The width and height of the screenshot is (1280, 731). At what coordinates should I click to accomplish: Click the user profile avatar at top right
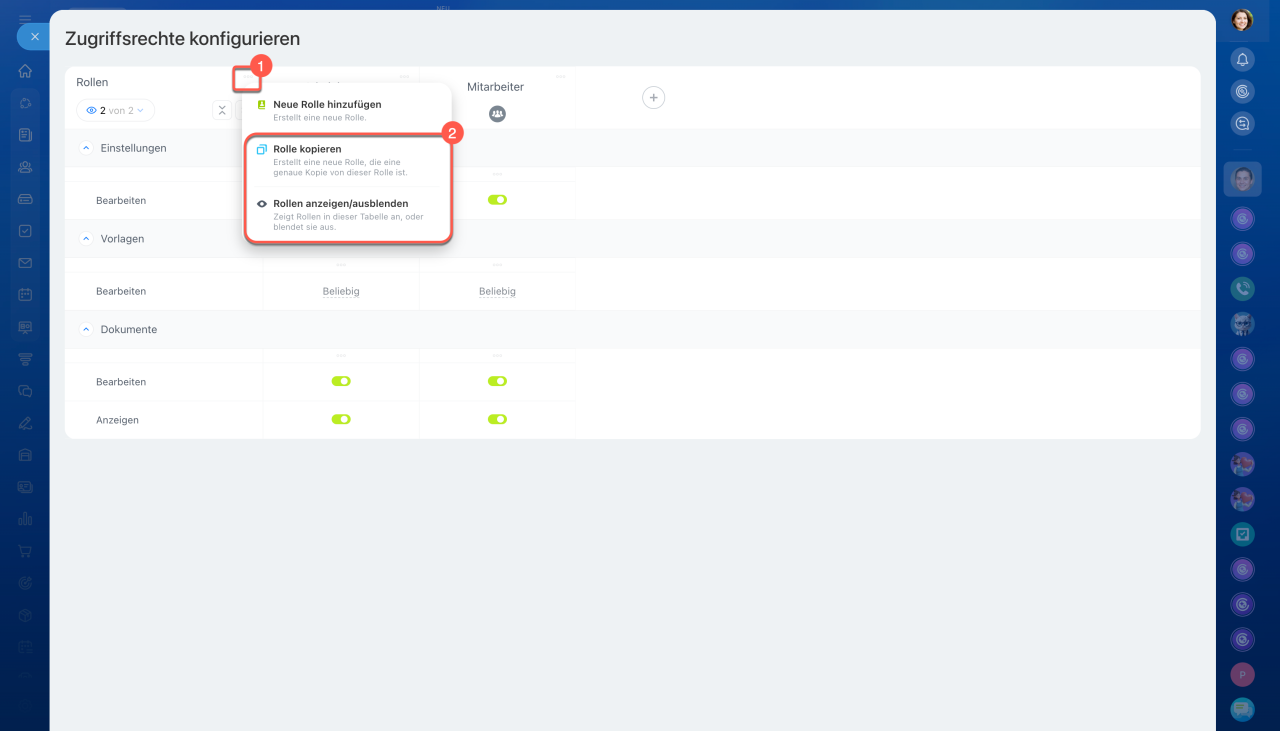click(1242, 20)
